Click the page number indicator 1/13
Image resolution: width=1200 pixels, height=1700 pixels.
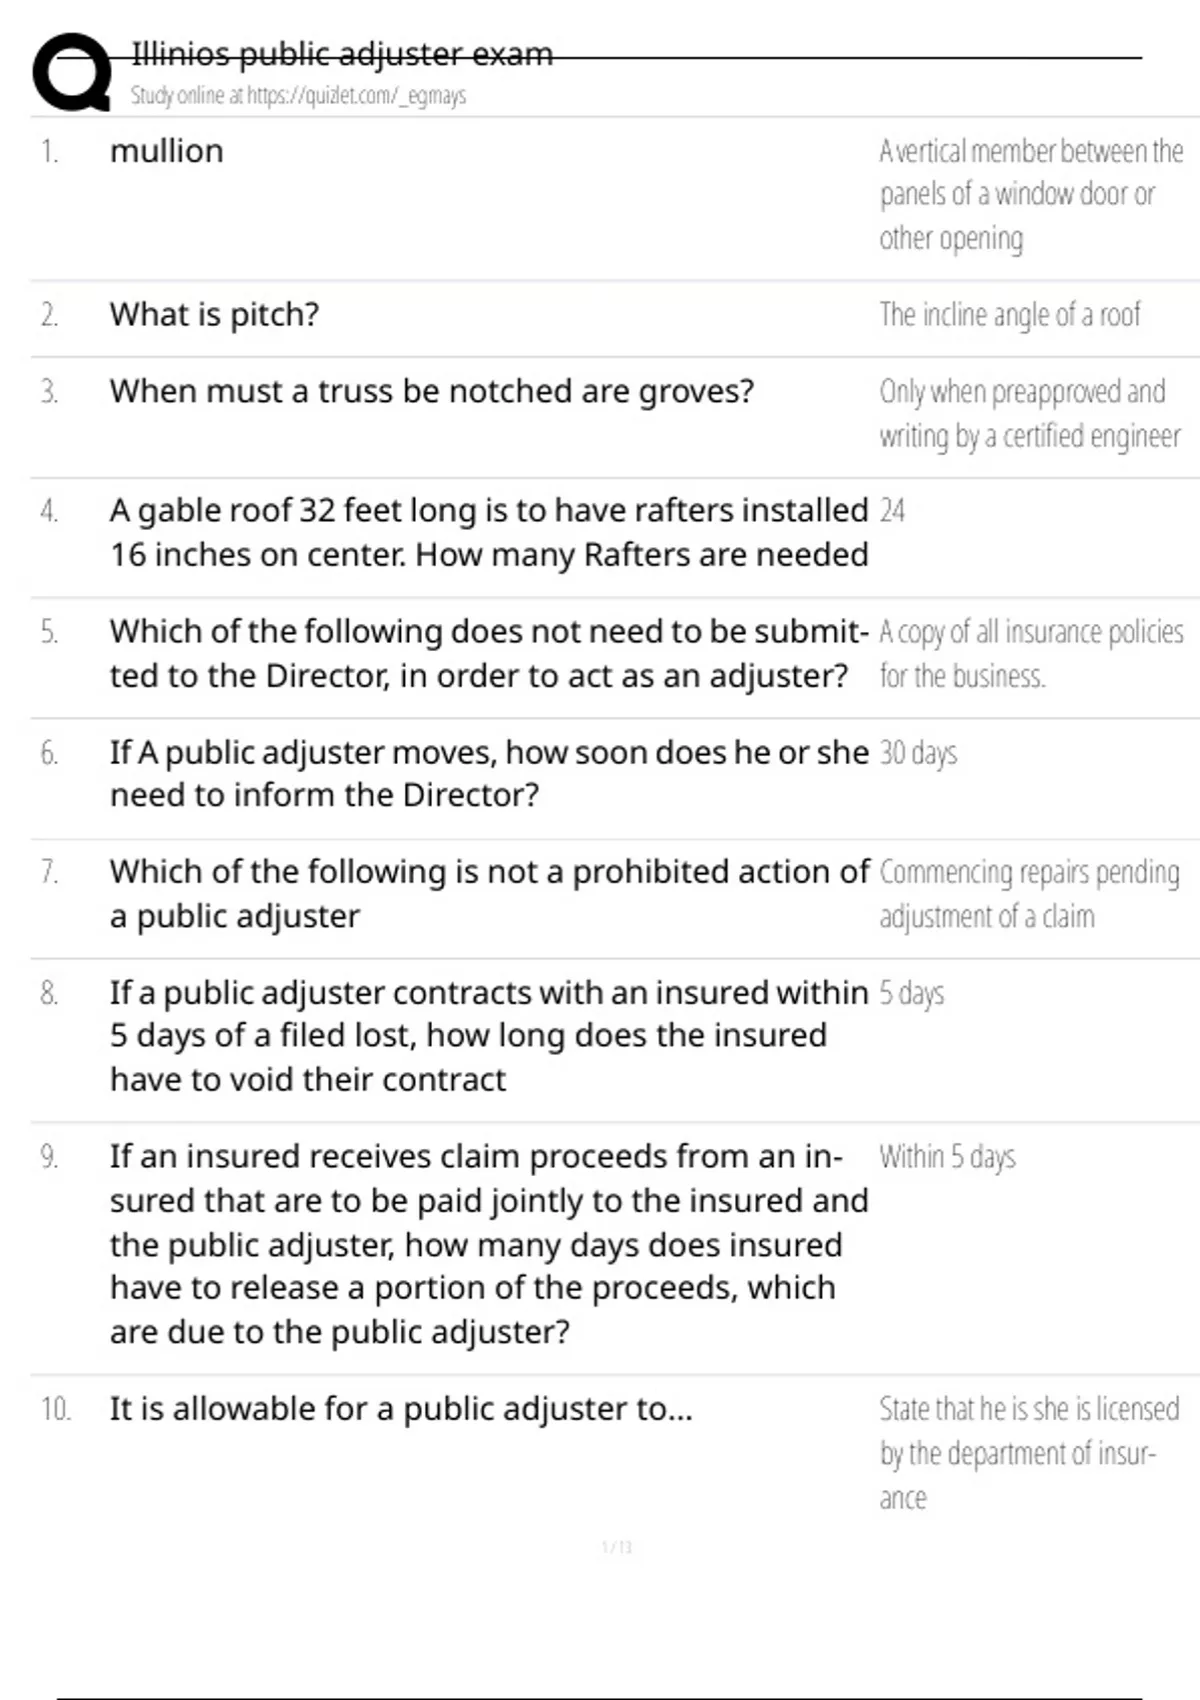(617, 1548)
